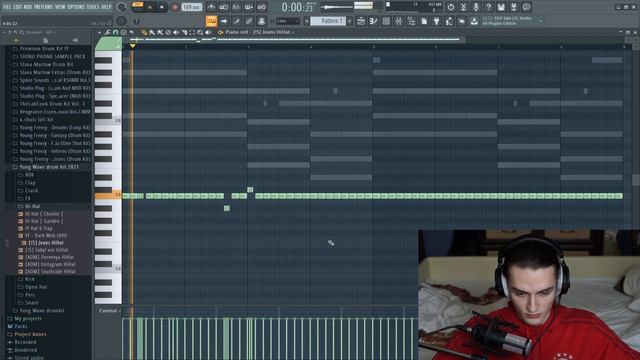Toggle blend recording overdub
This screenshot has width=640, height=360.
coord(249,7)
